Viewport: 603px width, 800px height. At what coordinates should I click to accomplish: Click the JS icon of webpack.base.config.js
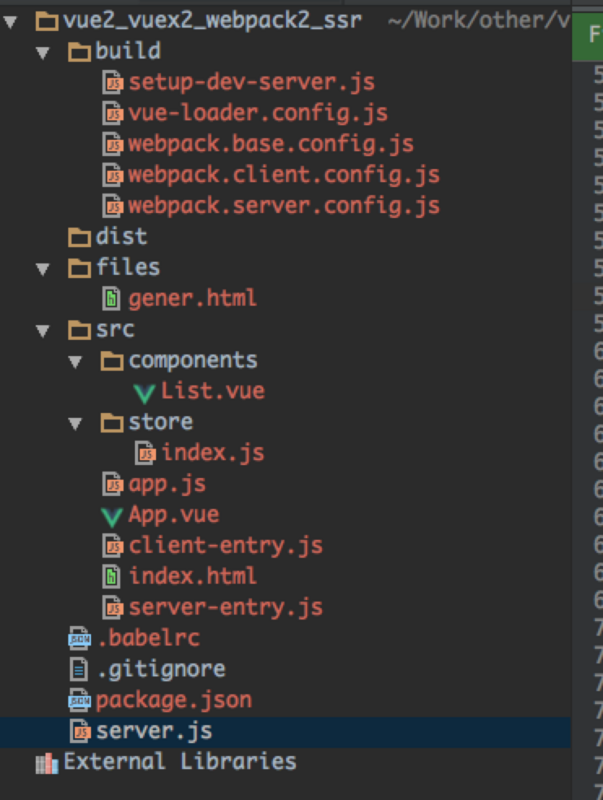point(113,144)
